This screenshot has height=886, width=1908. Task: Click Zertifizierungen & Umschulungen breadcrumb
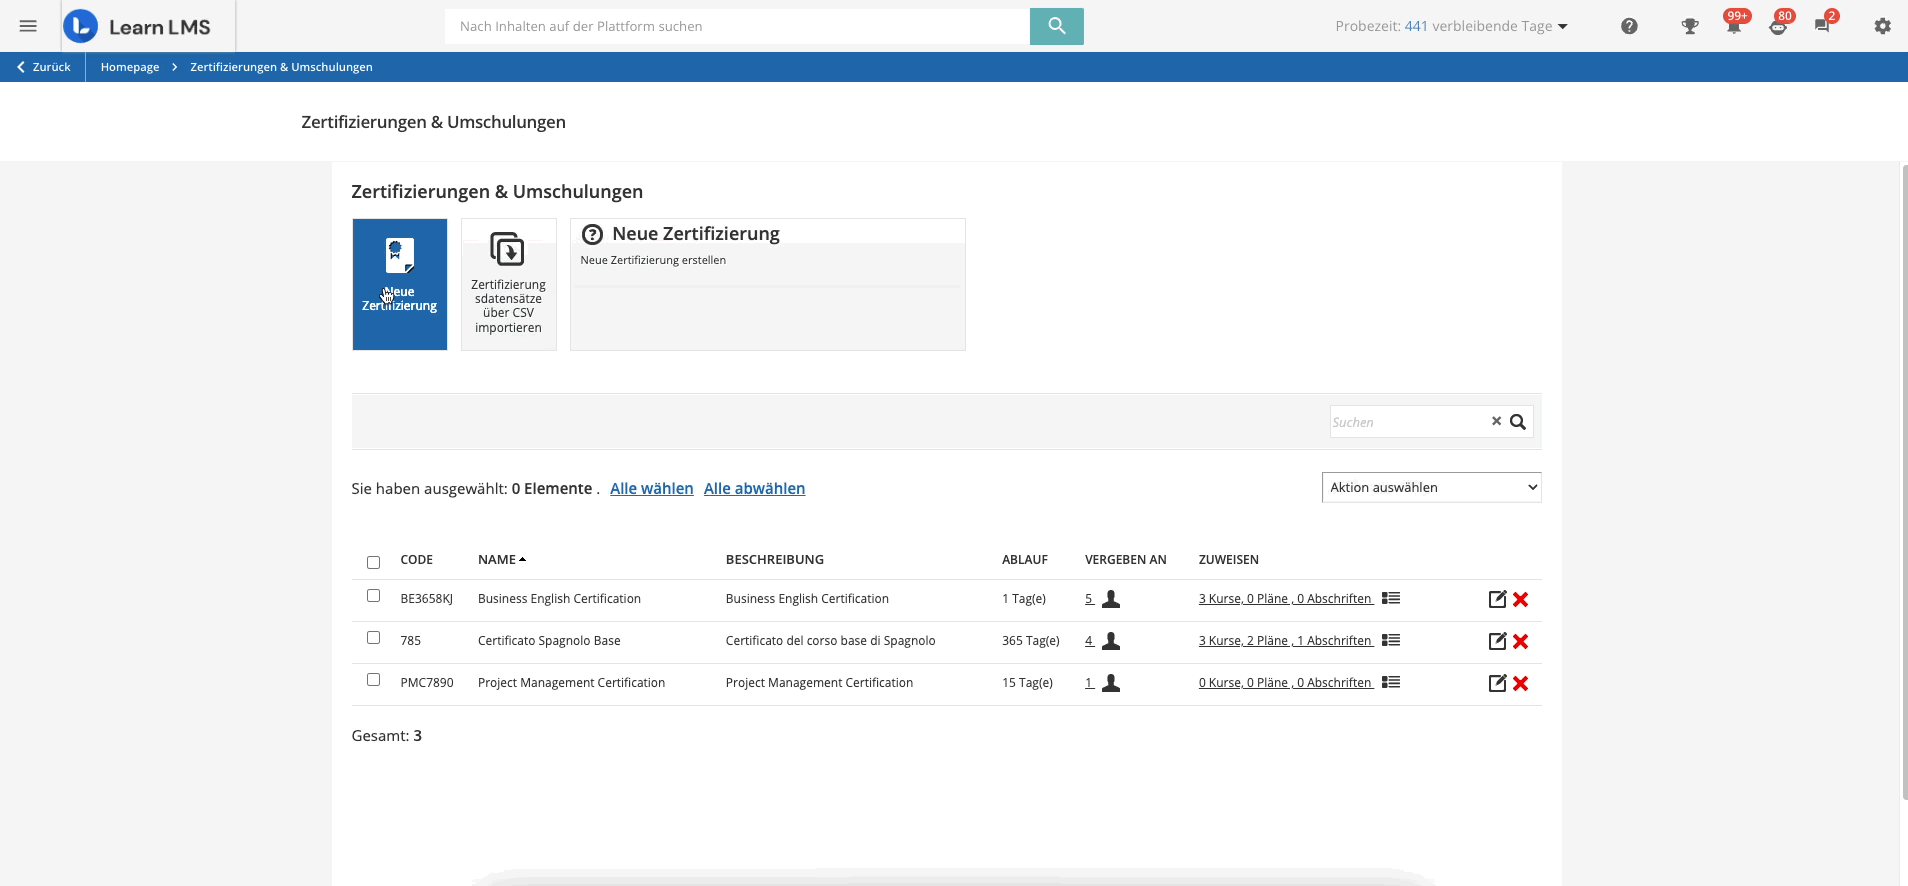[x=281, y=67]
